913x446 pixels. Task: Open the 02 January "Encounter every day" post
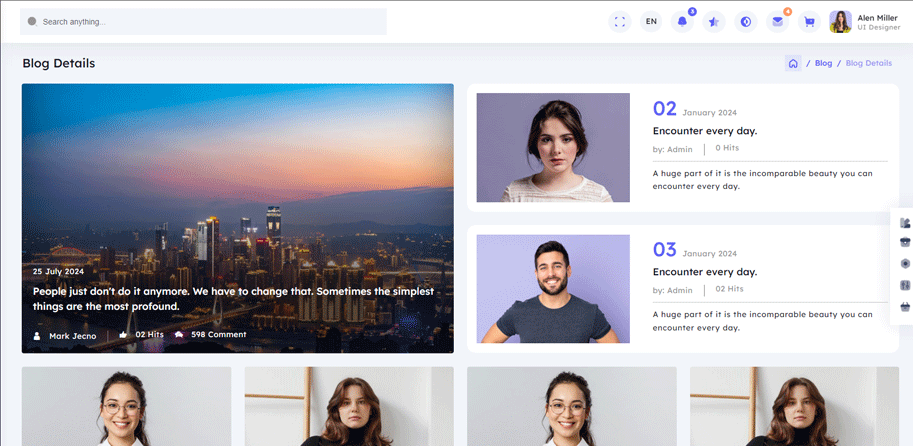coord(704,131)
